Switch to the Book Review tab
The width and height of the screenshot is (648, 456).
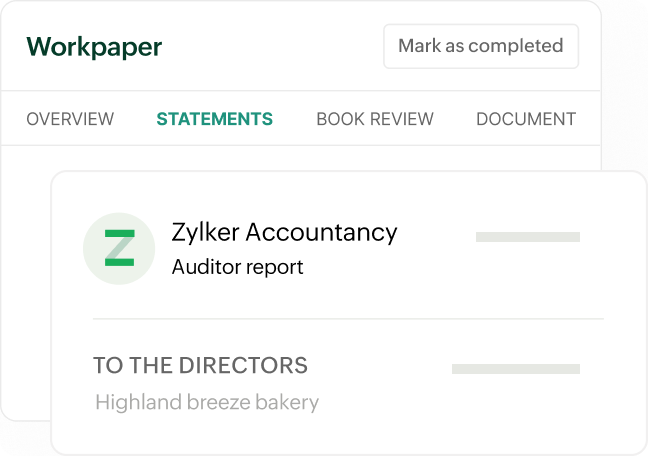pyautogui.click(x=375, y=119)
